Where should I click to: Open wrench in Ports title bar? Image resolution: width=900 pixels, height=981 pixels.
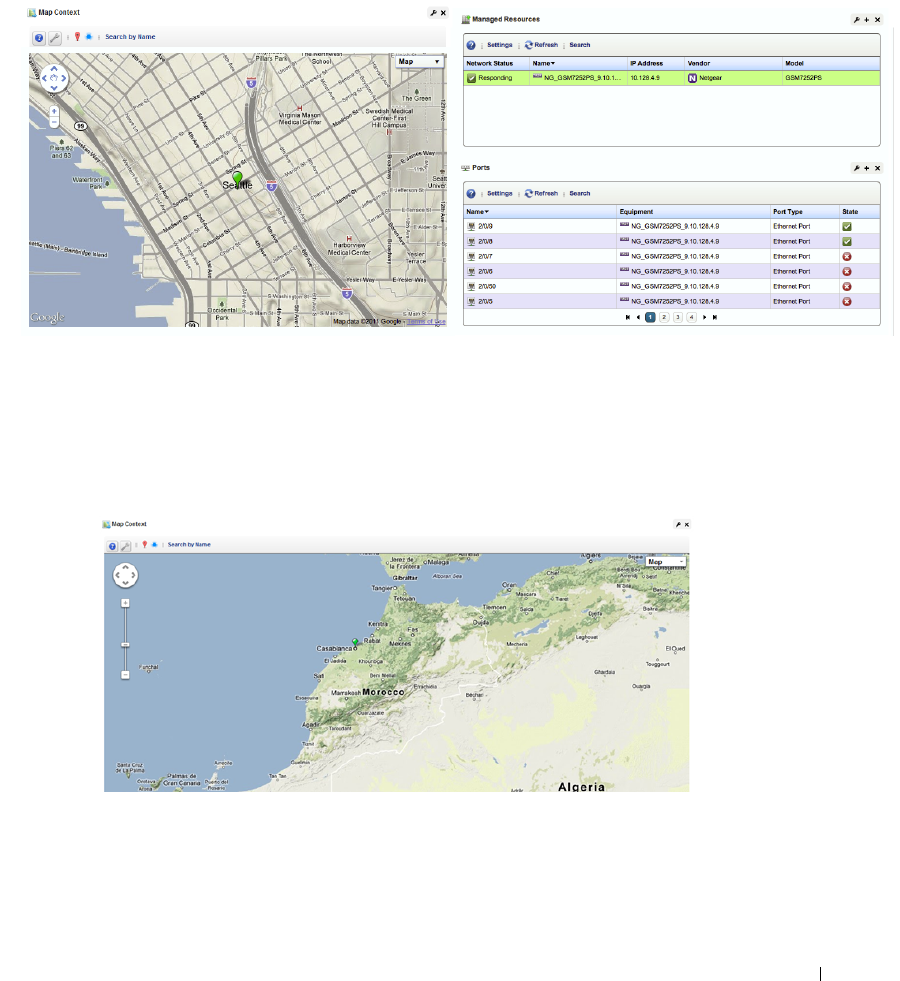pos(856,168)
